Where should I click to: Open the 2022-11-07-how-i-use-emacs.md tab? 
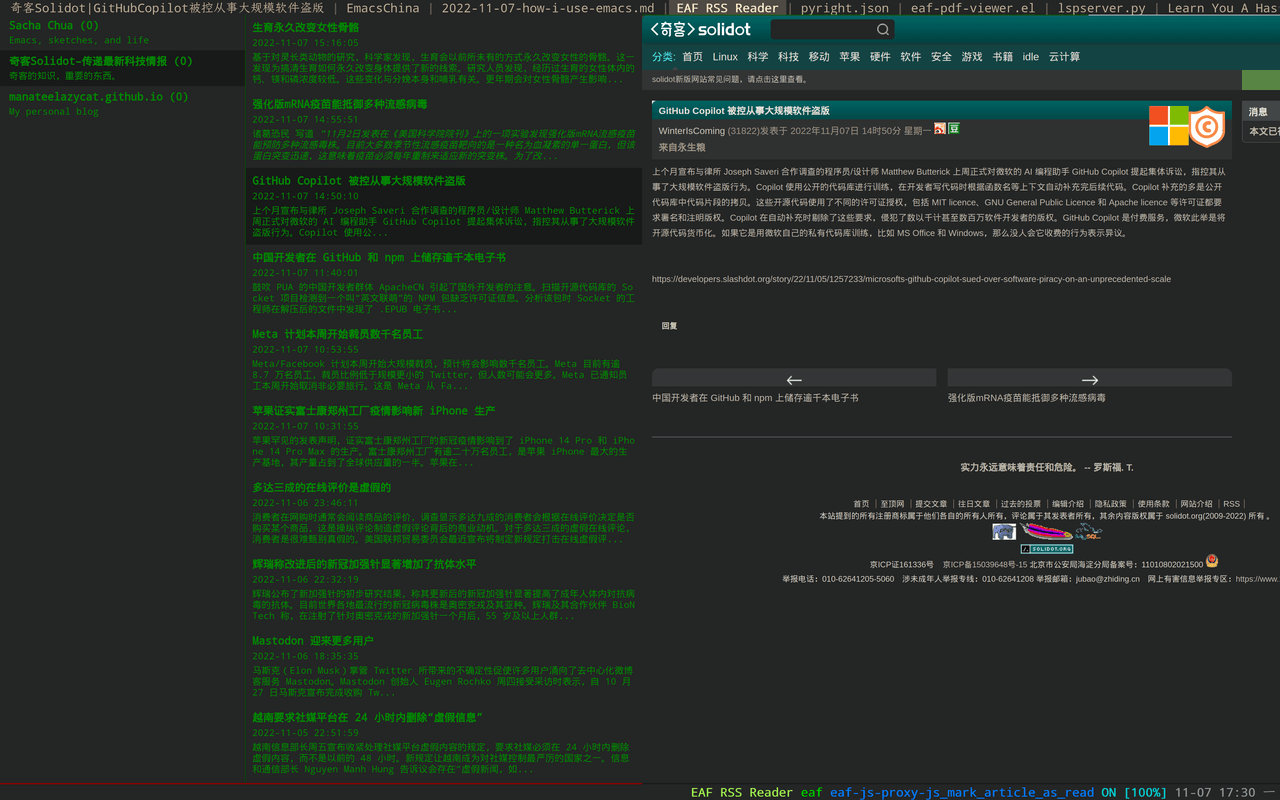[547, 8]
